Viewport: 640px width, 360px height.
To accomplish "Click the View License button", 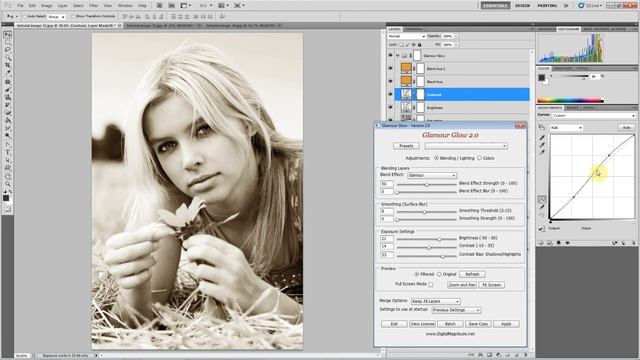I will click(x=422, y=324).
